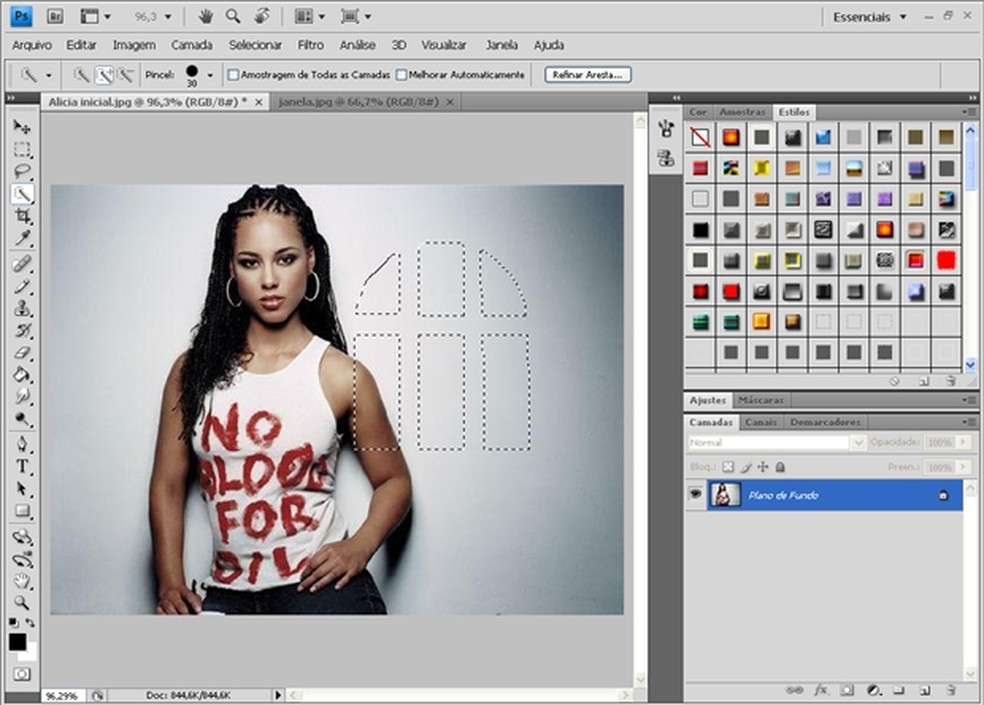
Task: Choose Add to selection brush mode
Action: click(x=104, y=75)
